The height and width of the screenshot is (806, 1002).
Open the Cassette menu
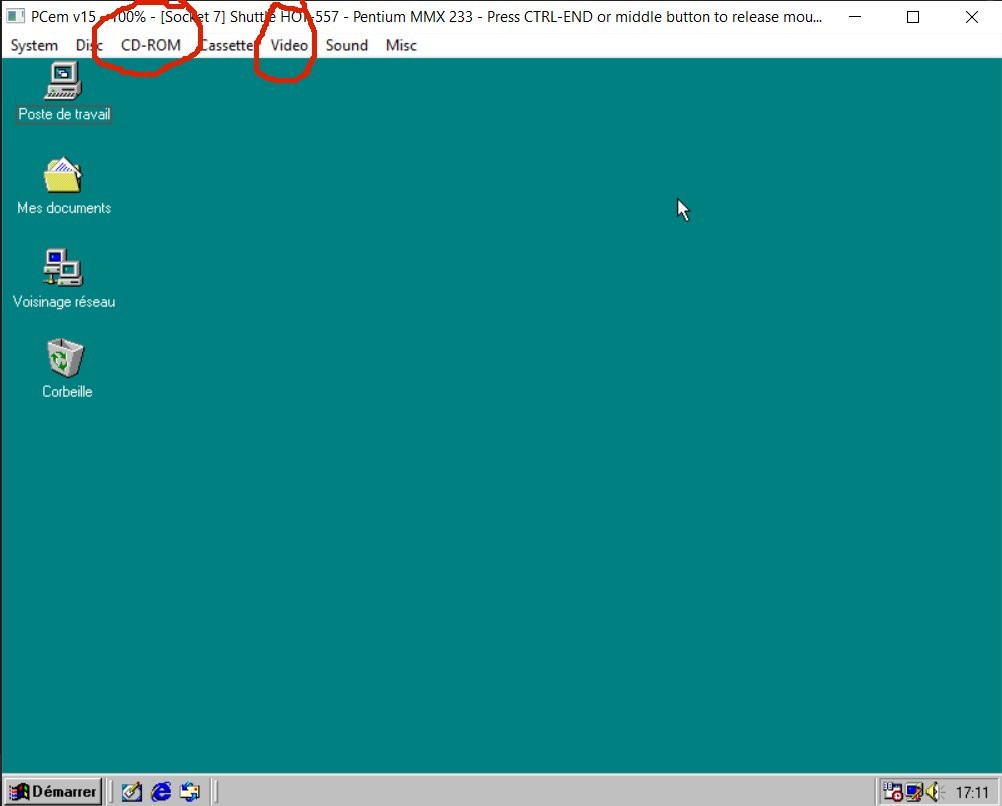227,45
